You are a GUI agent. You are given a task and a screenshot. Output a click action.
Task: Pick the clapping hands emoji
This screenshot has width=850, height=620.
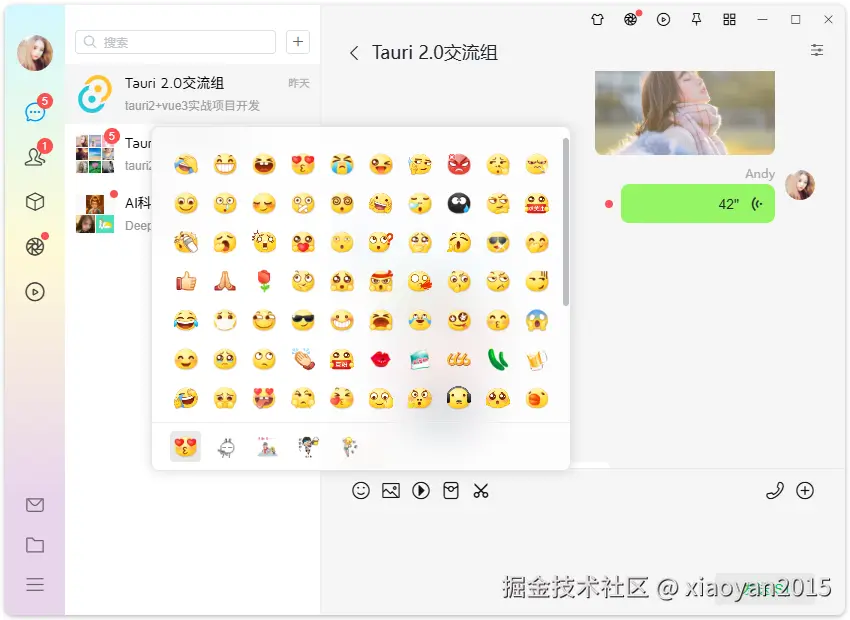pyautogui.click(x=303, y=359)
